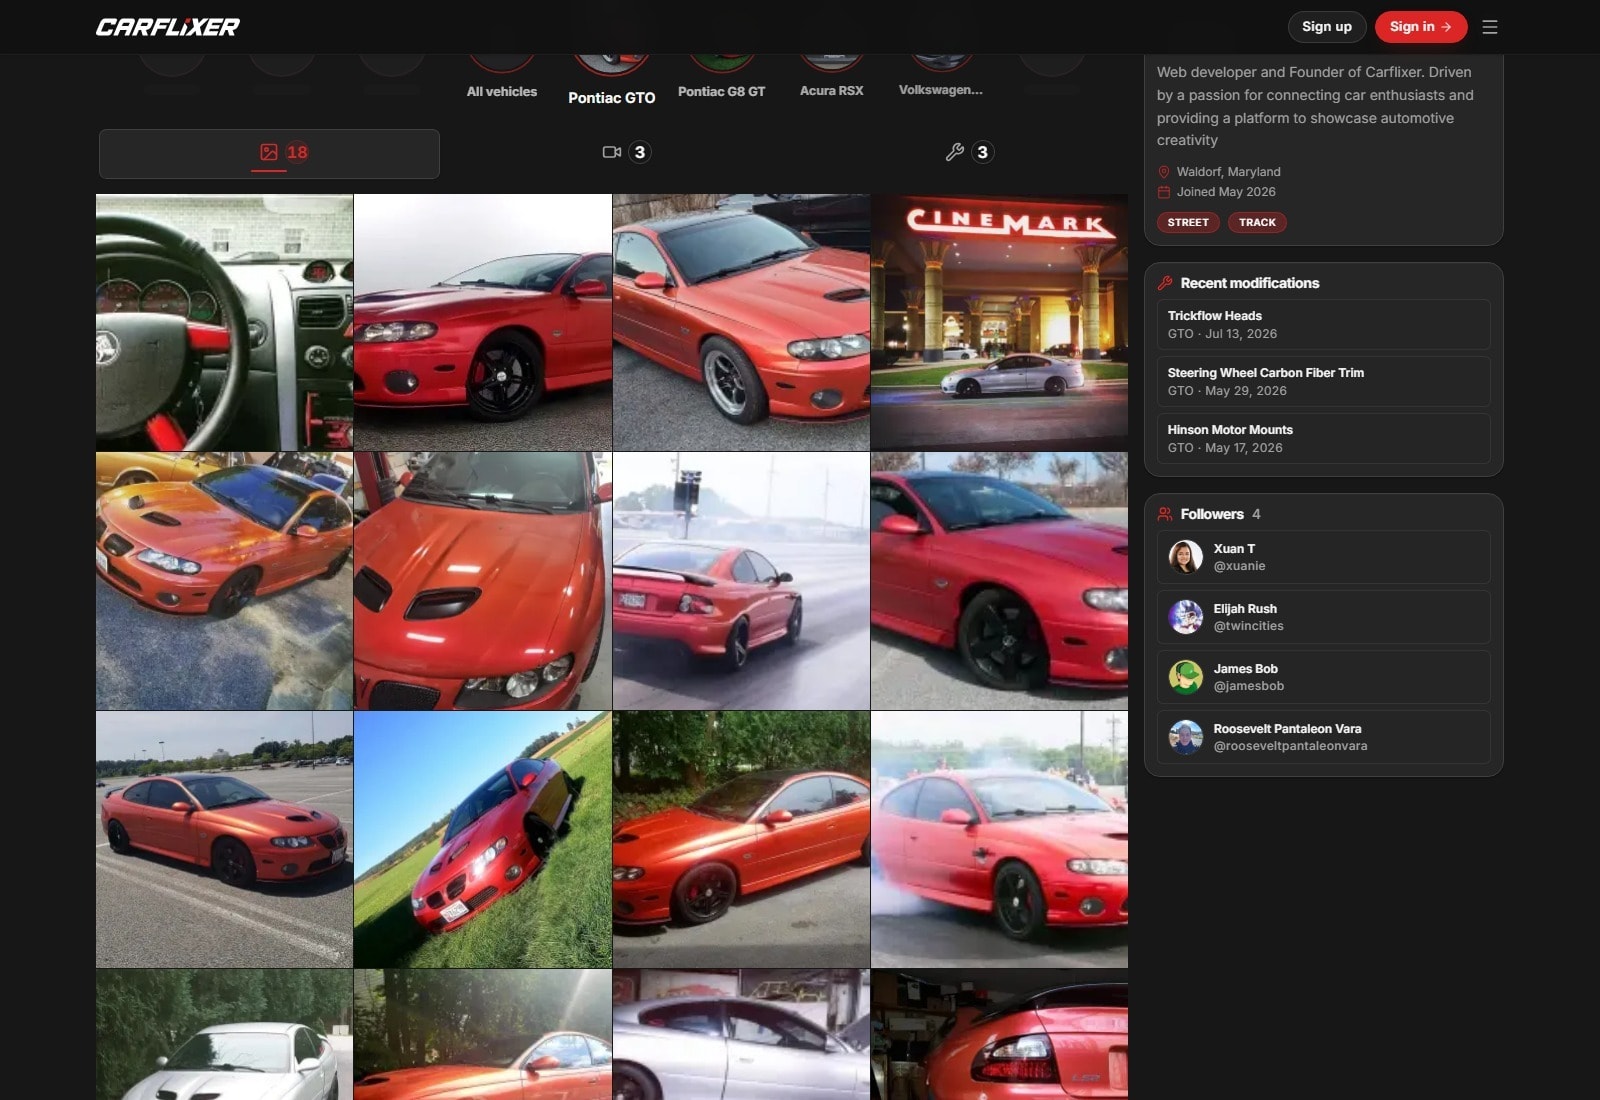
Task: Click the Joined May 2026 calendar icon
Action: (x=1164, y=192)
